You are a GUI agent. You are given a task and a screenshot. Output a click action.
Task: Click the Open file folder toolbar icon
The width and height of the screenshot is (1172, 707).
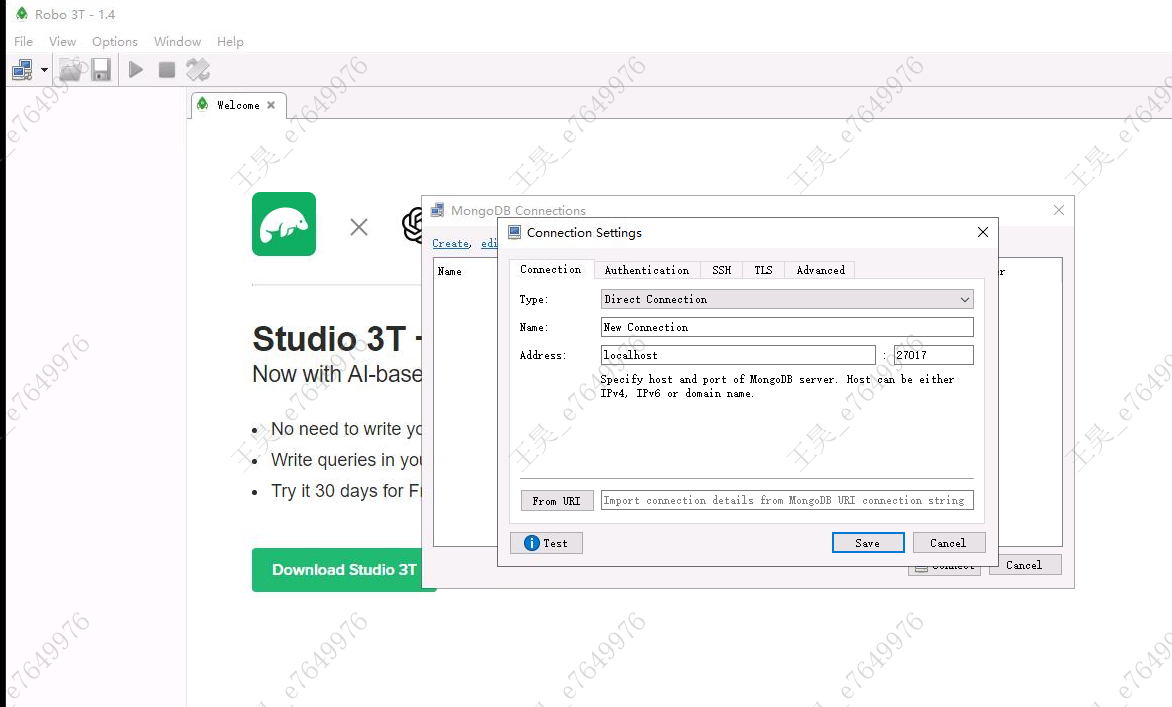(x=71, y=70)
